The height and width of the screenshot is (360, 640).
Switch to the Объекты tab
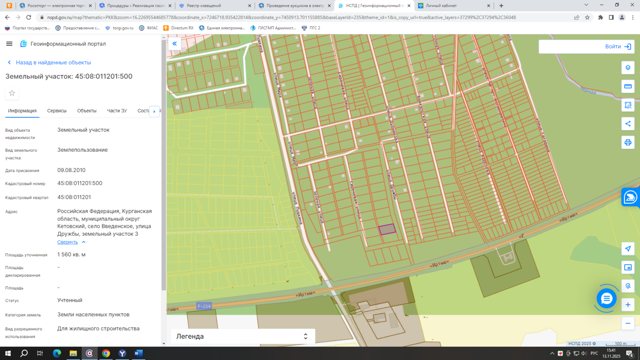(87, 111)
